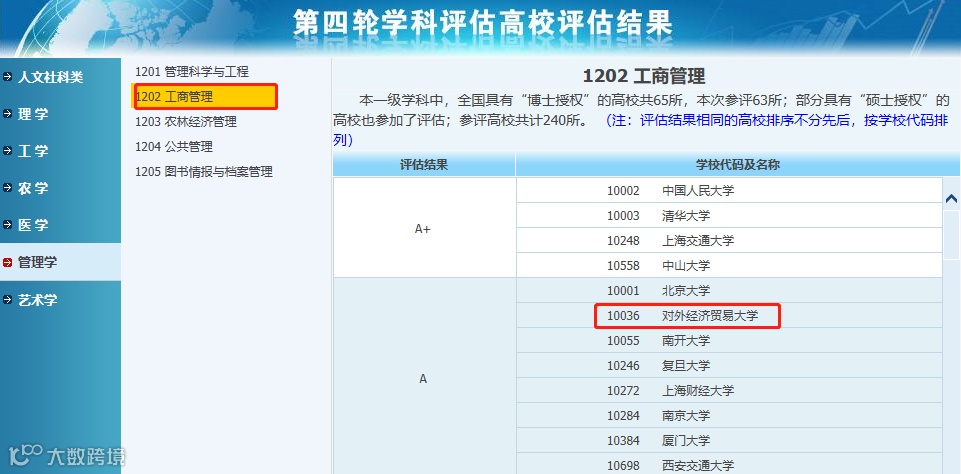The height and width of the screenshot is (474, 961).
Task: Select row 10001 北京大学
Action: [x=729, y=291]
